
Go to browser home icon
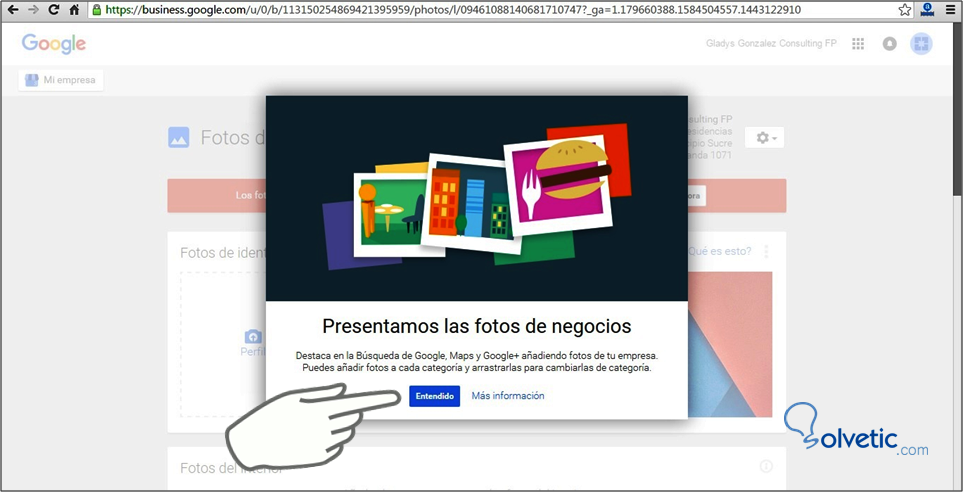[74, 10]
